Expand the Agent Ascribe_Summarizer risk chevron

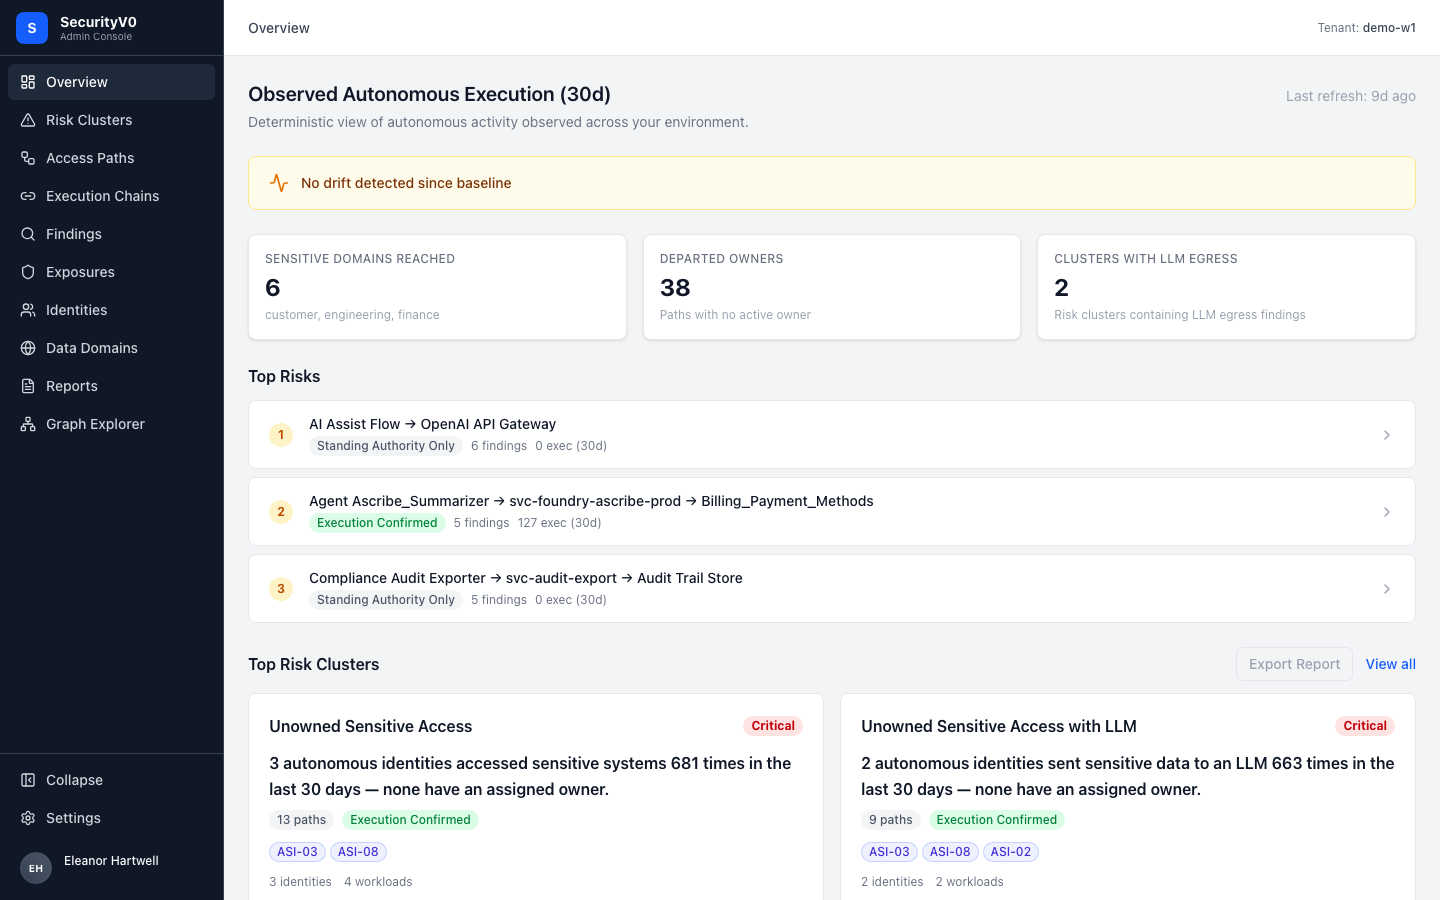[1386, 512]
